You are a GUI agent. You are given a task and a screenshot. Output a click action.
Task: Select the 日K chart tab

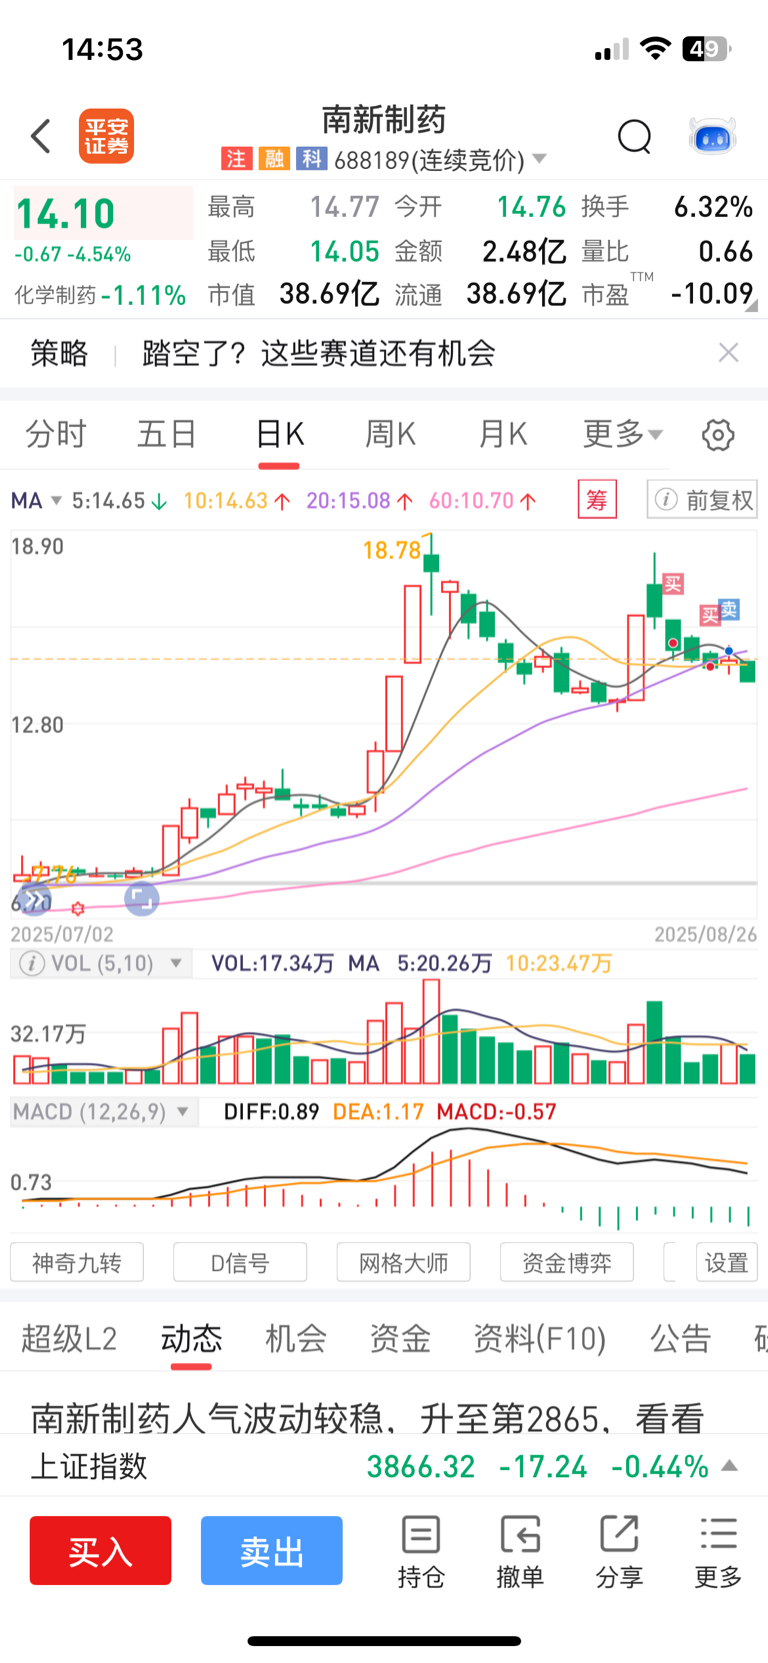click(279, 434)
